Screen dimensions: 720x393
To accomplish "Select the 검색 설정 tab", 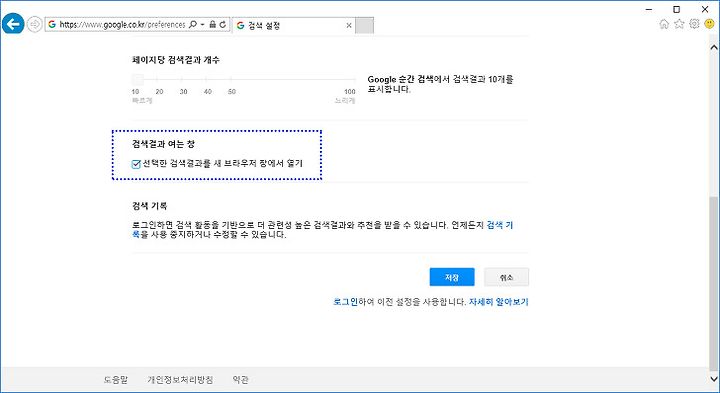I will pyautogui.click(x=294, y=25).
